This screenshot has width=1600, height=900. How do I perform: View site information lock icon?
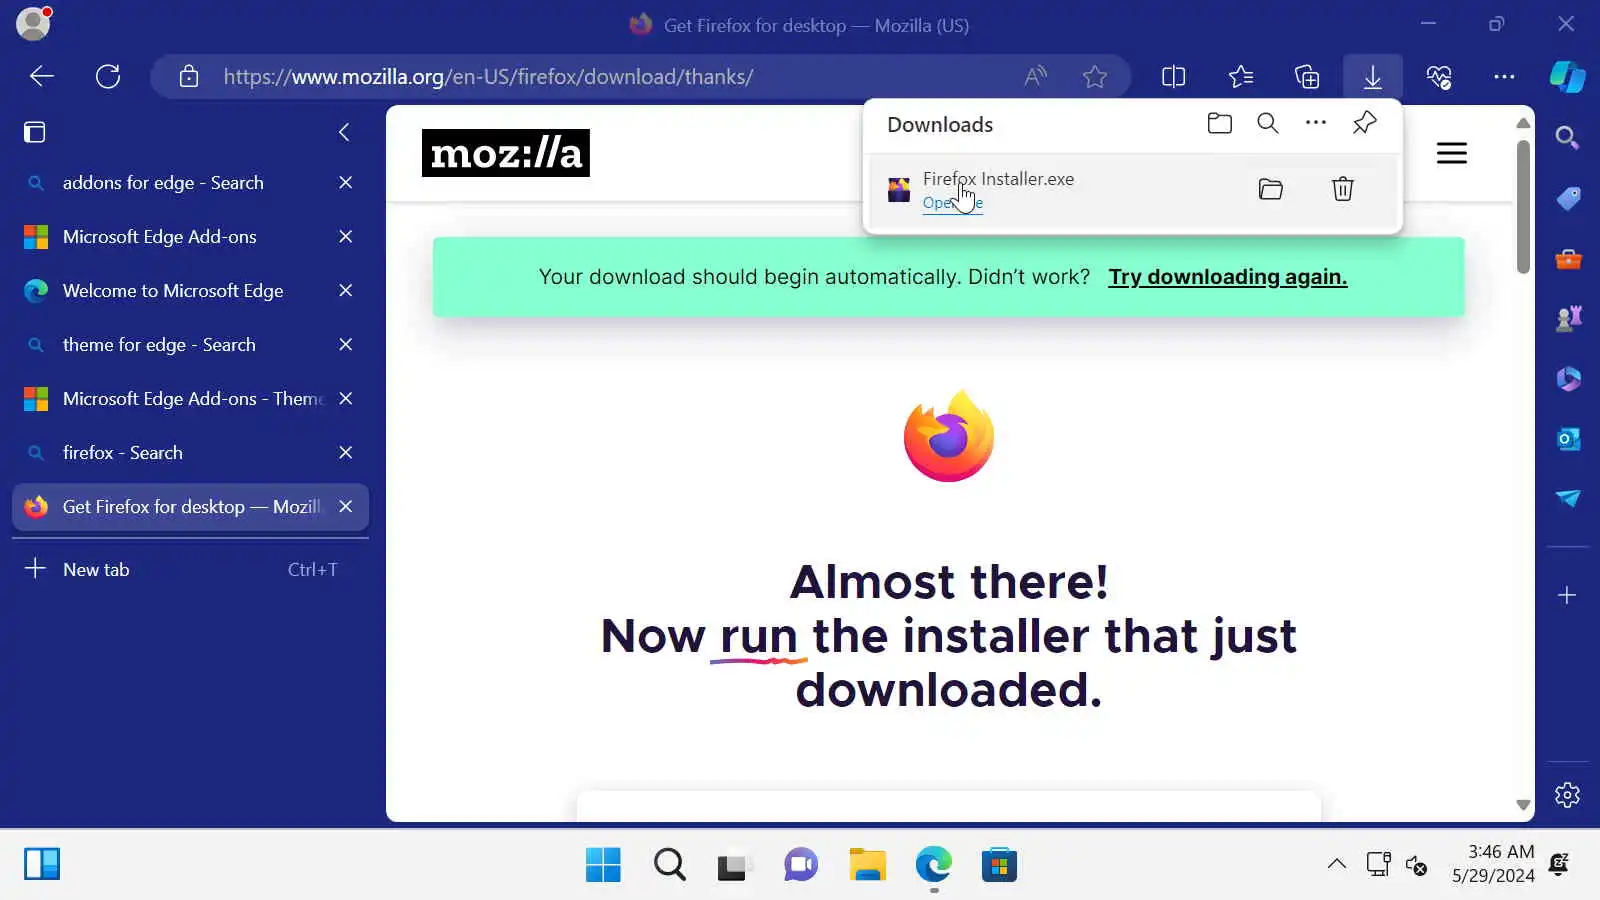point(189,77)
